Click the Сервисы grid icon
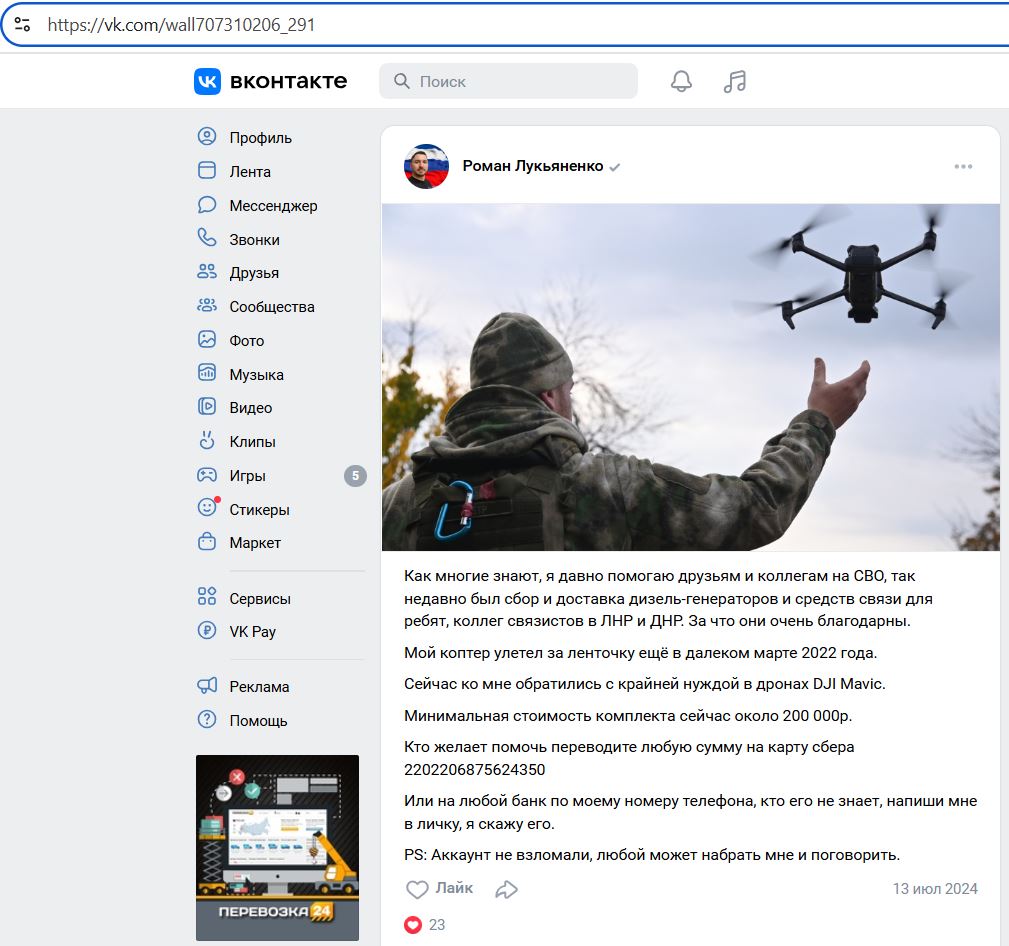The width and height of the screenshot is (1009, 946). (x=207, y=597)
